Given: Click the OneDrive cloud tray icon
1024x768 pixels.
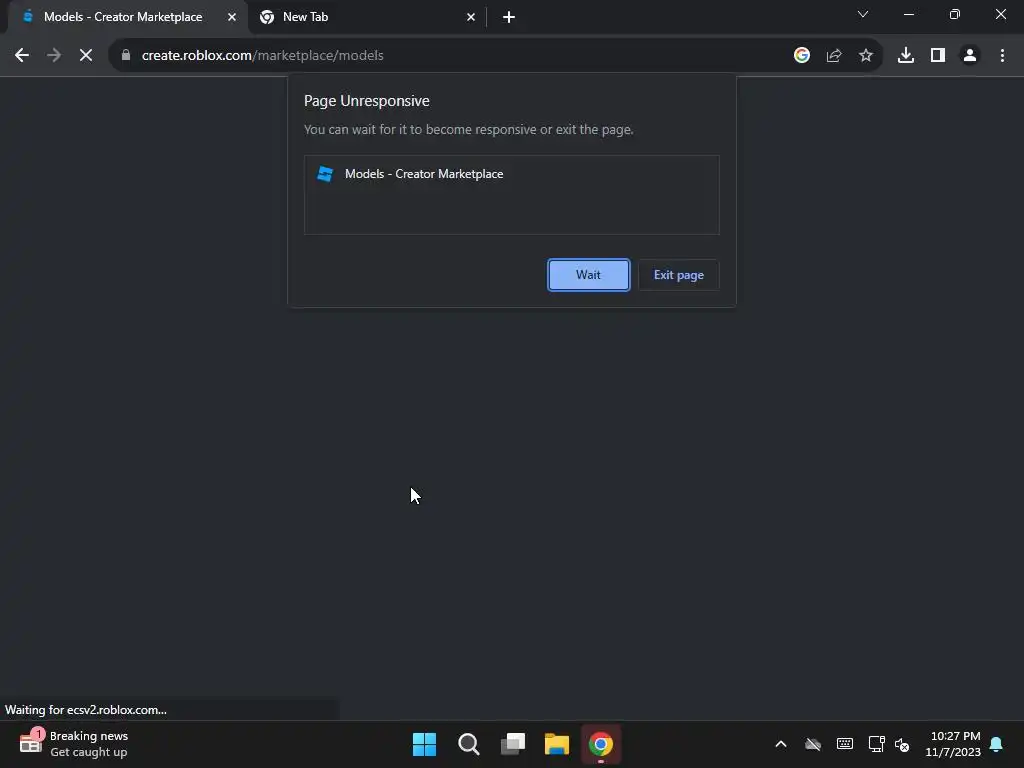Looking at the screenshot, I should [813, 744].
